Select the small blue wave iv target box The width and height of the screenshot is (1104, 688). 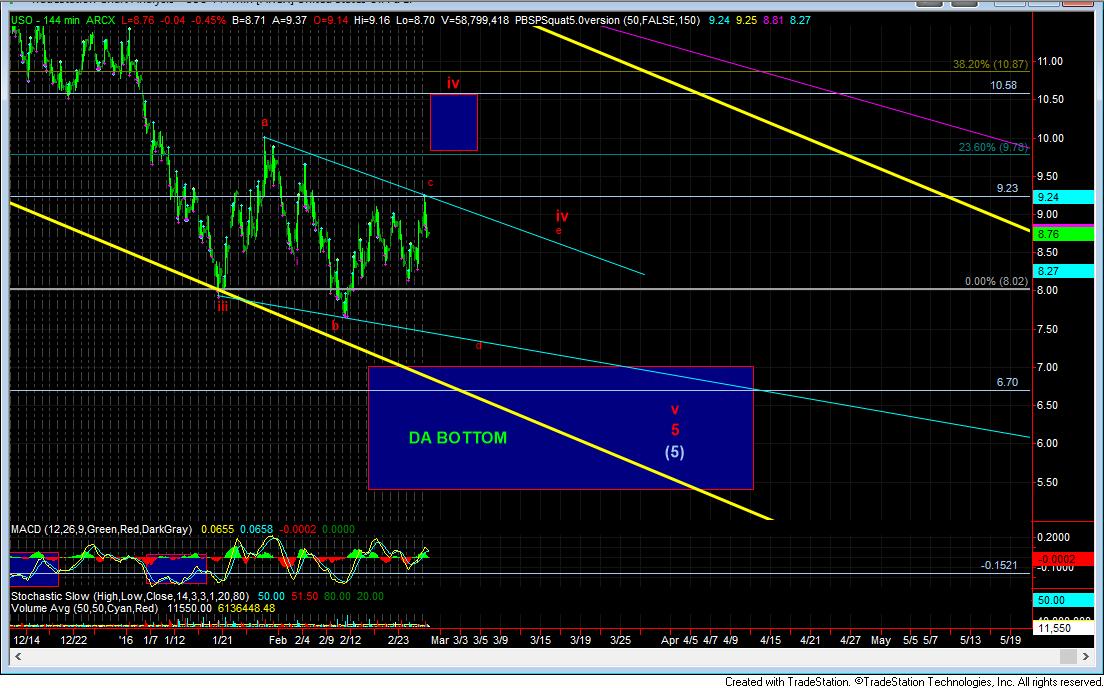pyautogui.click(x=453, y=122)
